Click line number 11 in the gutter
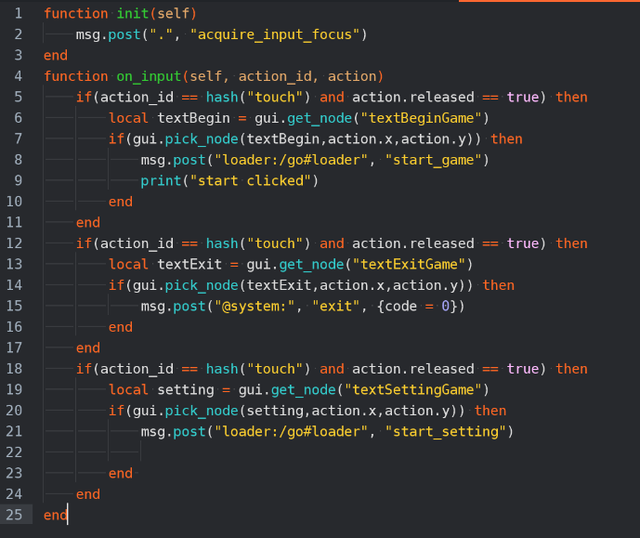Image resolution: width=640 pixels, height=538 pixels. pyautogui.click(x=14, y=222)
